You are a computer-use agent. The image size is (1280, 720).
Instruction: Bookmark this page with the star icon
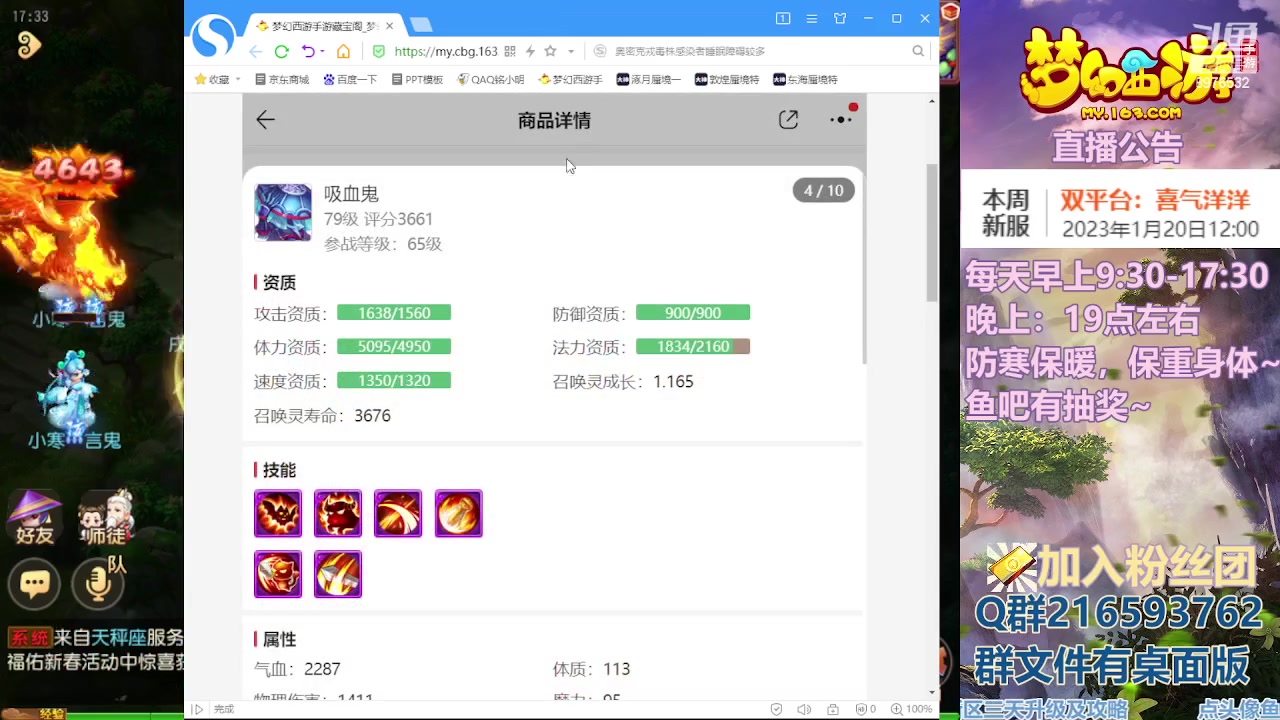point(550,51)
